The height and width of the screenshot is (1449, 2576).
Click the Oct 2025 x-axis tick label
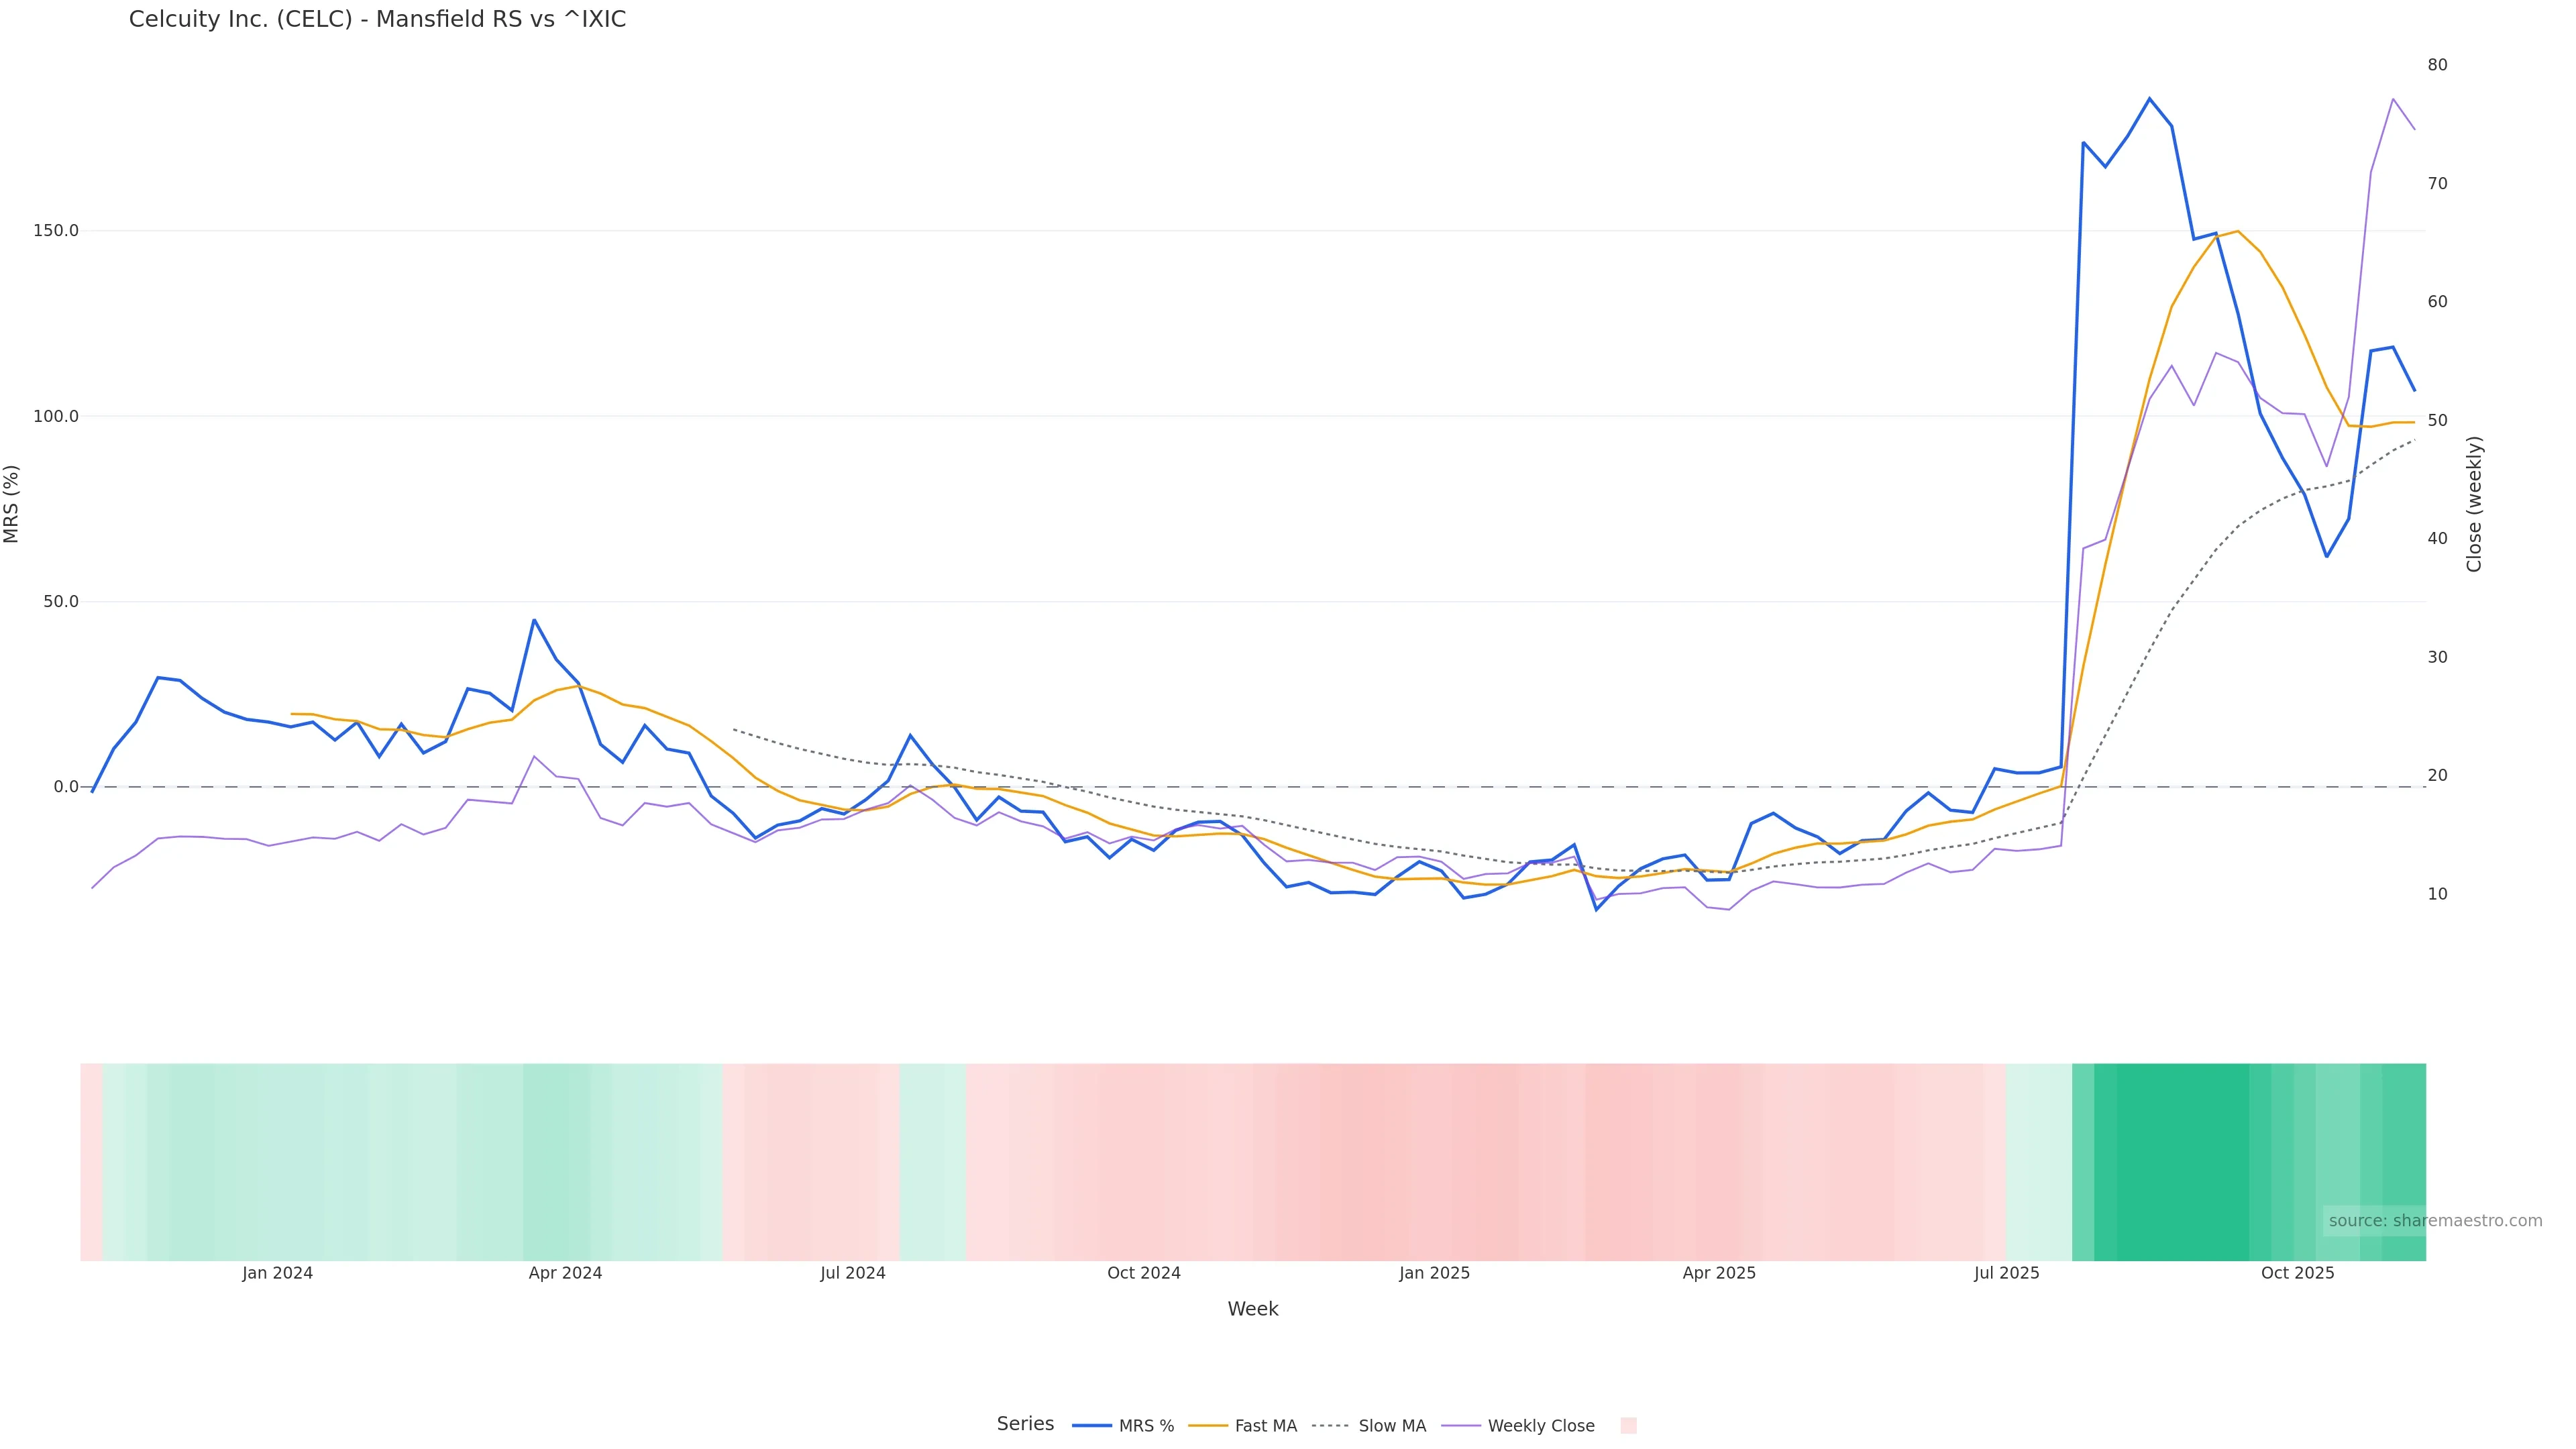pyautogui.click(x=2297, y=1274)
